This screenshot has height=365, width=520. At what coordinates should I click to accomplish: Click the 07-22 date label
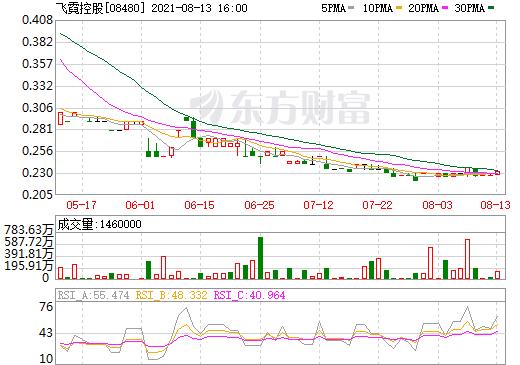click(x=378, y=205)
